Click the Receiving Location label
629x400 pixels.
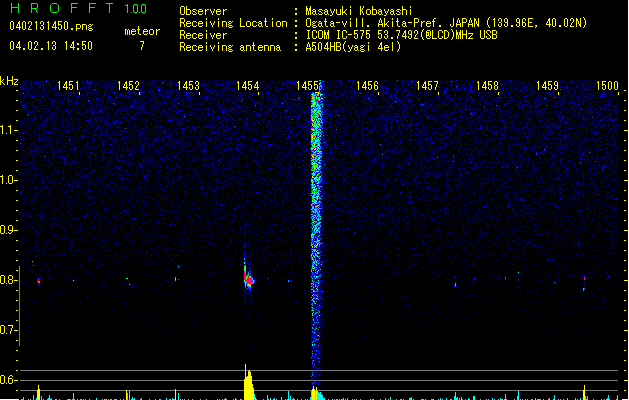point(233,23)
